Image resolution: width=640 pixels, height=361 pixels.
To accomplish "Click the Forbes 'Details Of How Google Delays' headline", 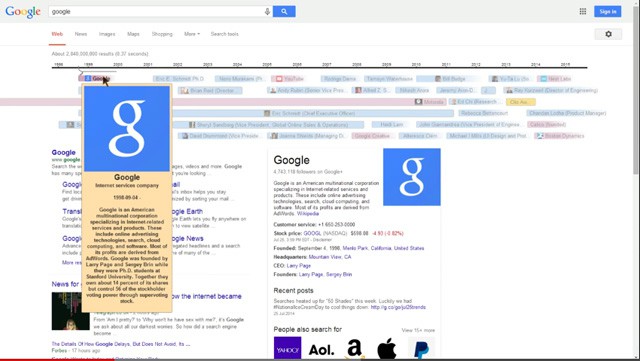I will (x=121, y=344).
